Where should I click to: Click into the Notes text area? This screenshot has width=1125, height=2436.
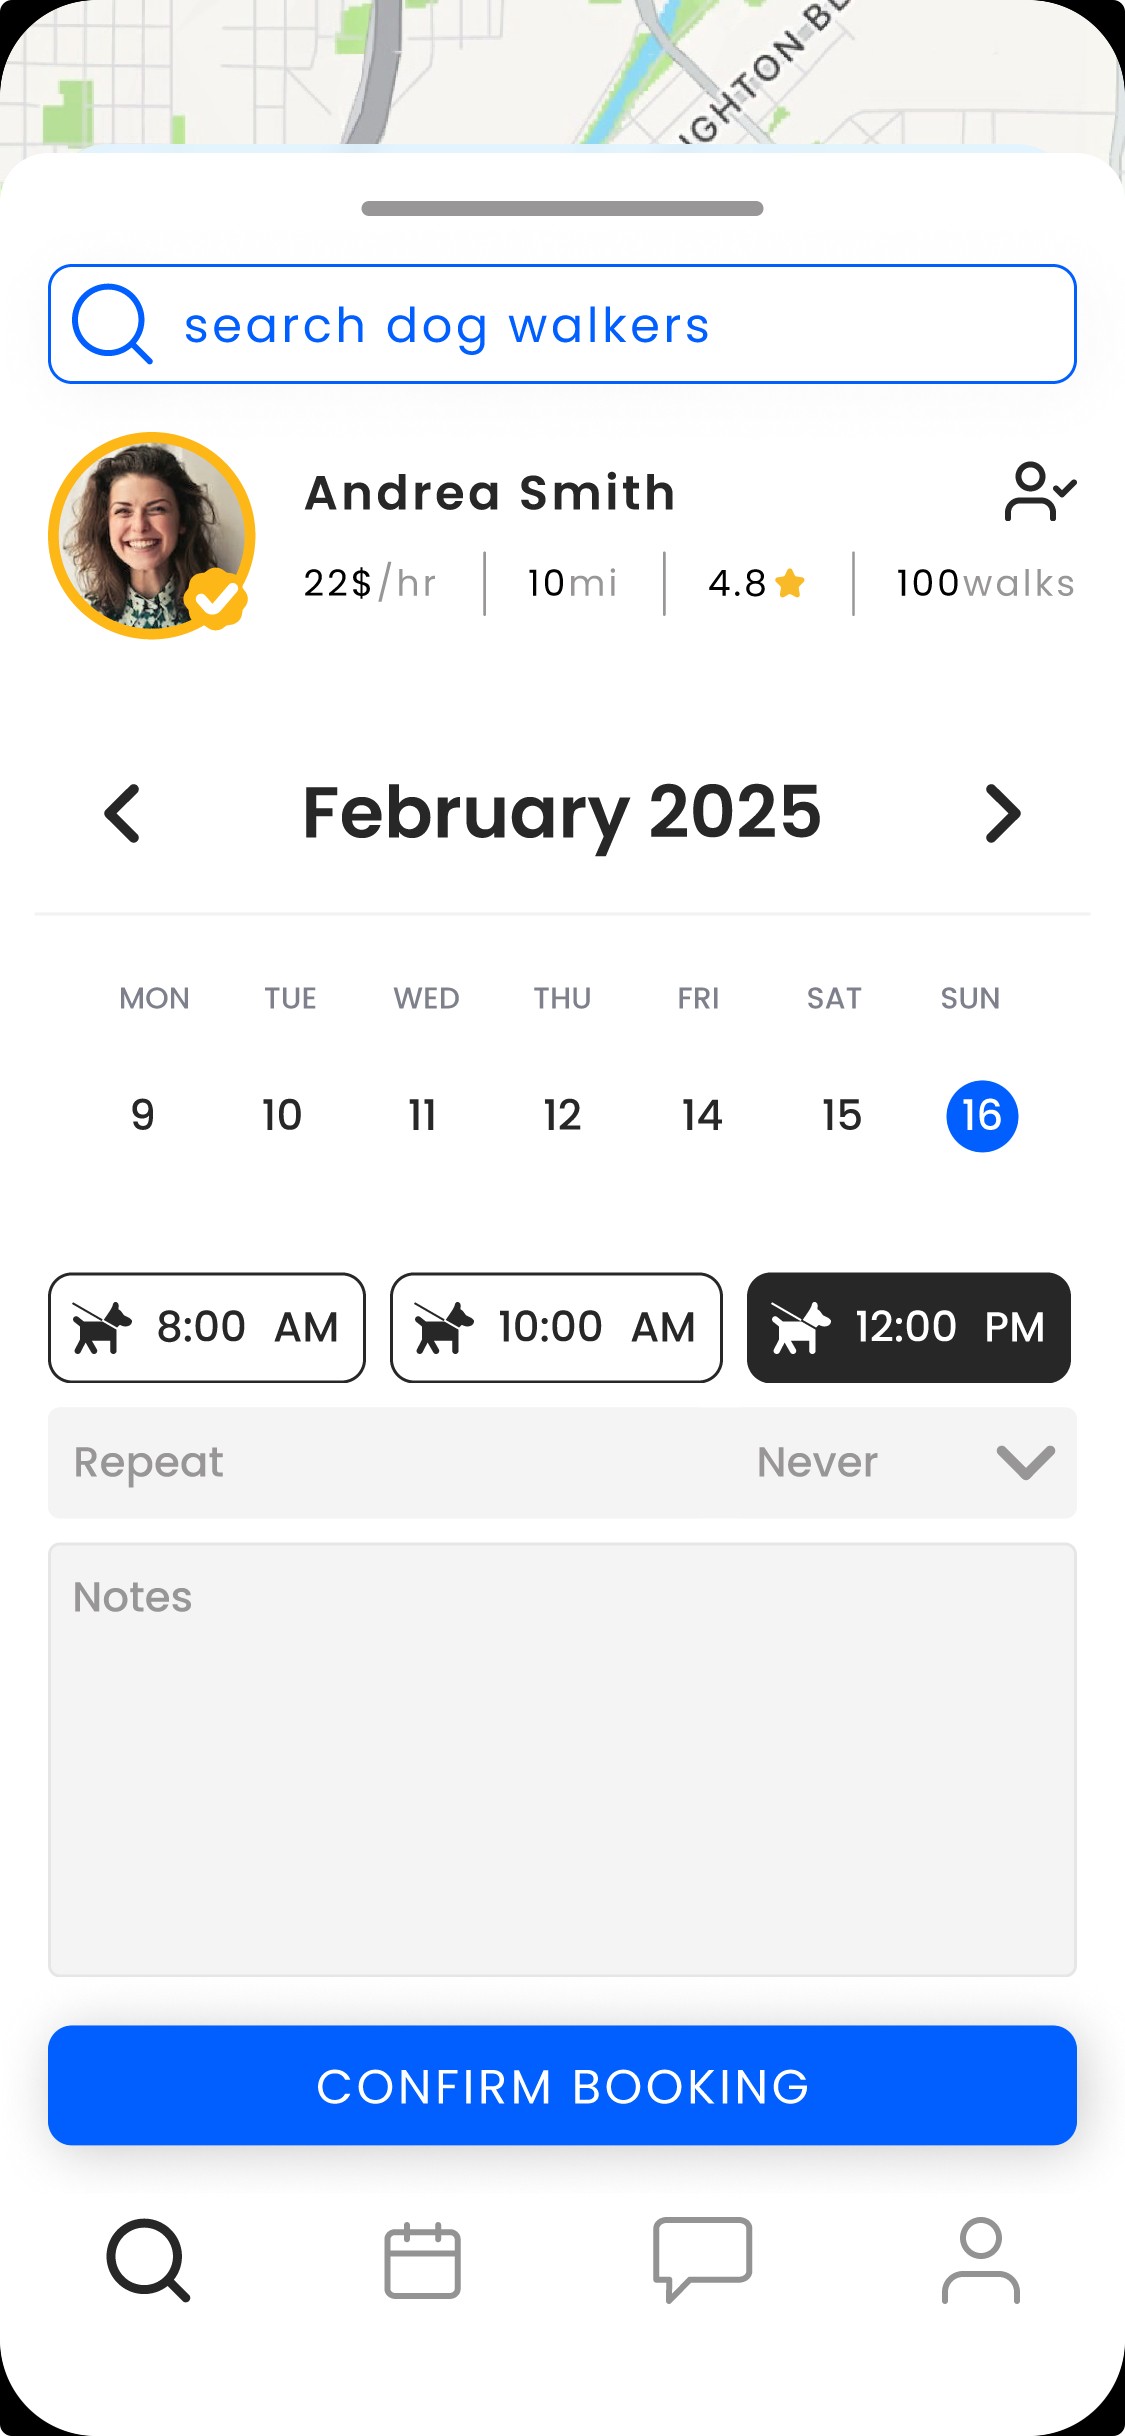tap(562, 1758)
